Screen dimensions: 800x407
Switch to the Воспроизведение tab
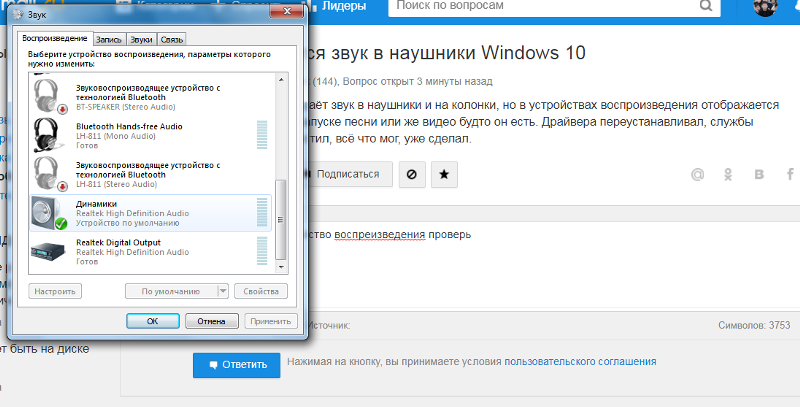pyautogui.click(x=55, y=39)
